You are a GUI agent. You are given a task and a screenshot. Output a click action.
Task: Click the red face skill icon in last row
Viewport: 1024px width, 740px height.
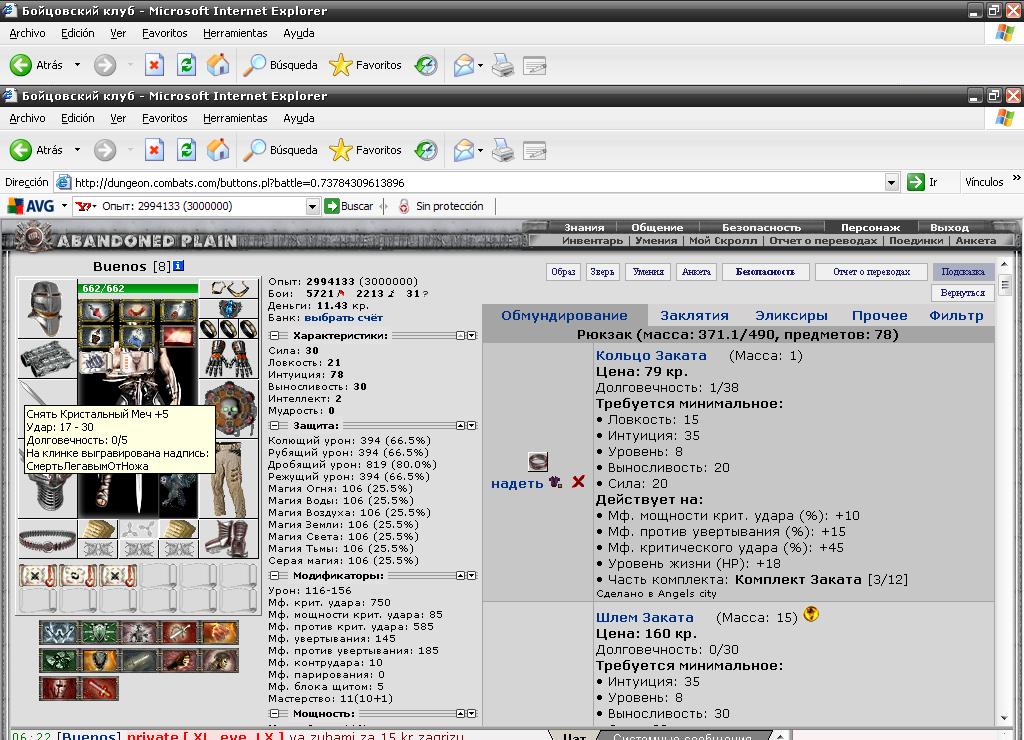(x=59, y=688)
